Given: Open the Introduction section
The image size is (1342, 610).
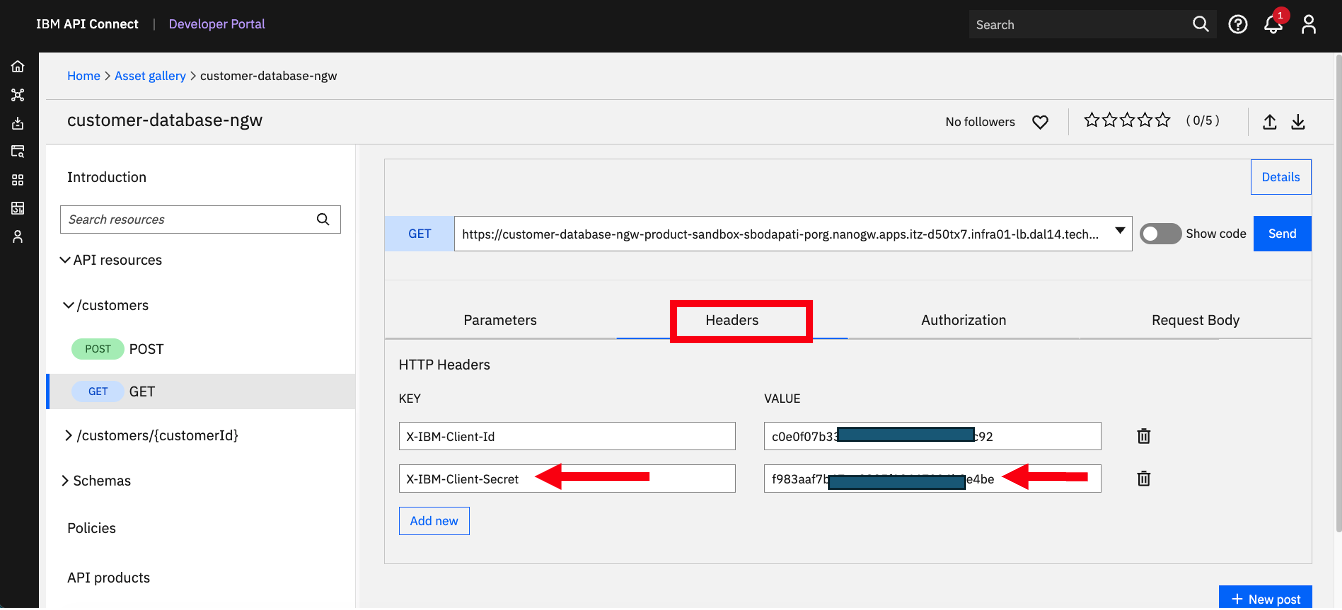Looking at the screenshot, I should pyautogui.click(x=107, y=177).
